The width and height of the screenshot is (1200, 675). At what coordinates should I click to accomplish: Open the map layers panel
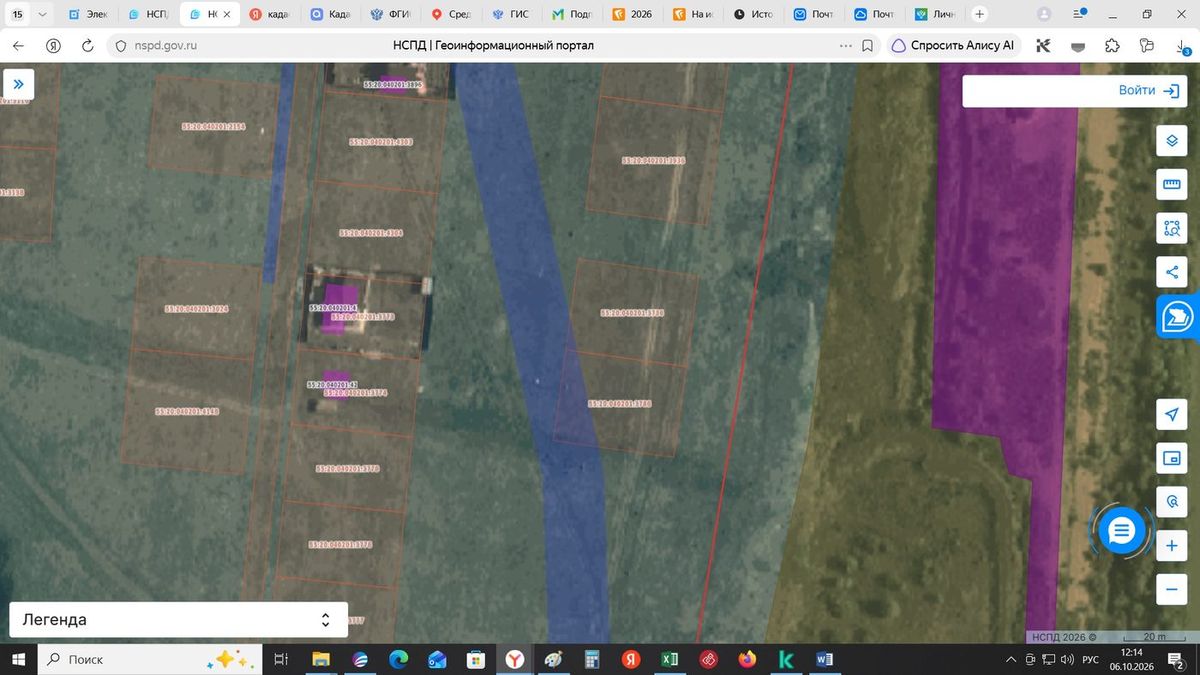coord(1171,141)
